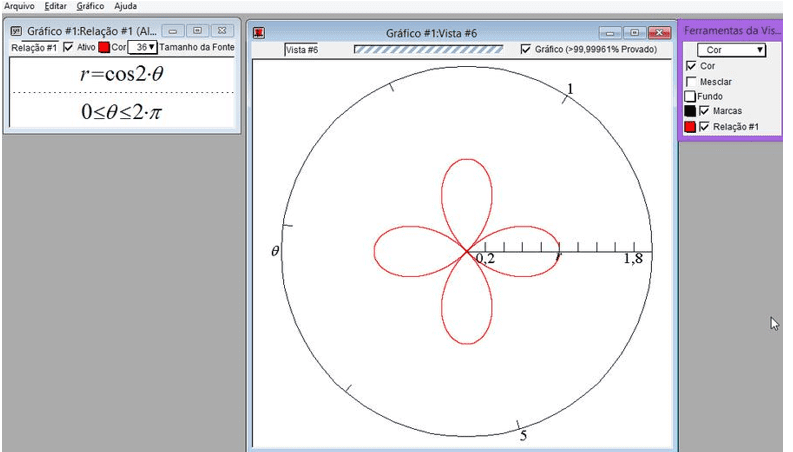The width and height of the screenshot is (793, 452).
Task: Close the Gráfico #1:Vista #6 window
Action: pos(659,33)
